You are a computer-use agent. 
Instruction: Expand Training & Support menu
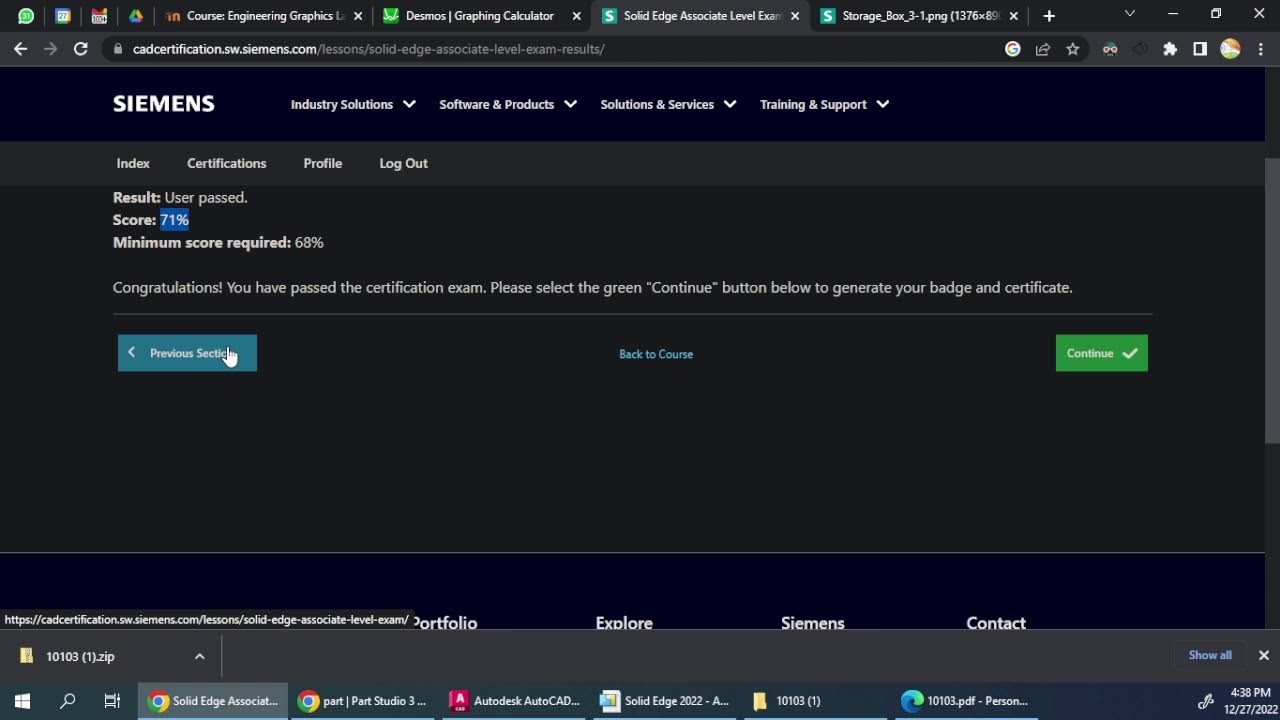824,104
